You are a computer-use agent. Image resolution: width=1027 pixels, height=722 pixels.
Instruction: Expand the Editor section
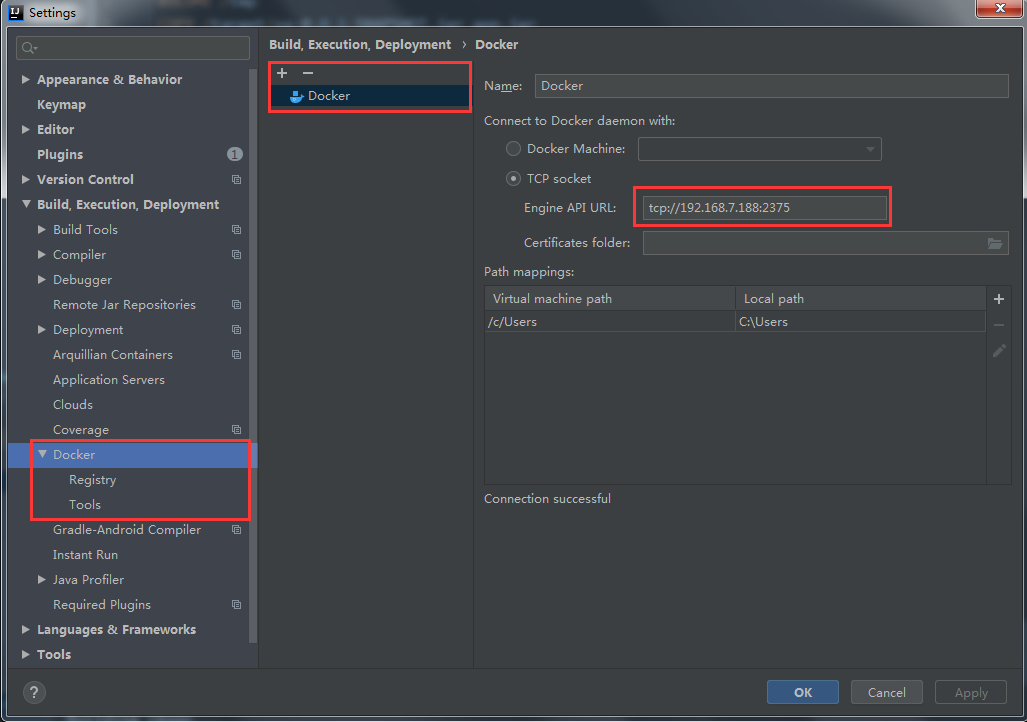[x=26, y=129]
